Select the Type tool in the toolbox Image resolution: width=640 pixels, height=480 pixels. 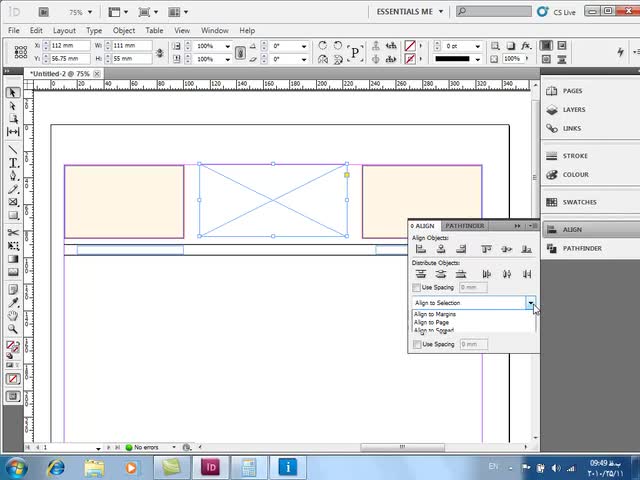pos(13,162)
